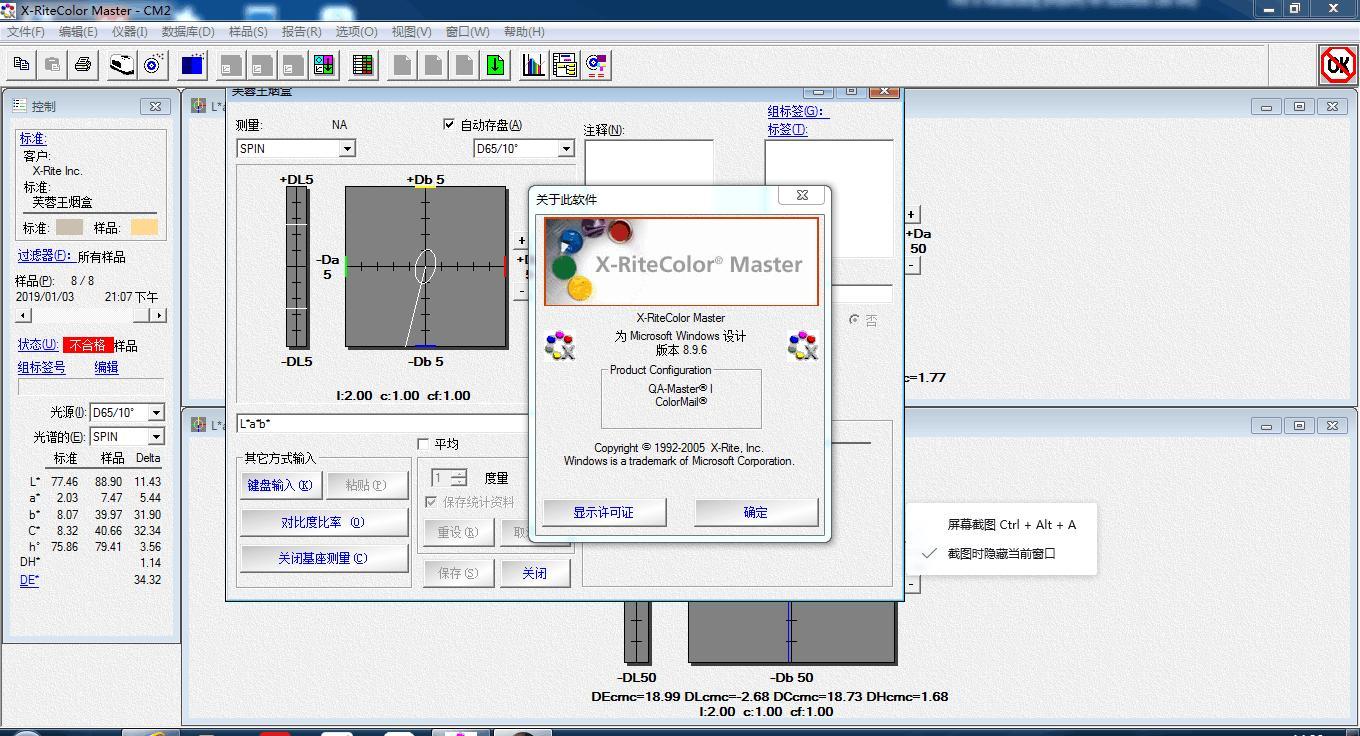Click the sample scrollbar left arrow
This screenshot has width=1360, height=736.
tap(23, 315)
